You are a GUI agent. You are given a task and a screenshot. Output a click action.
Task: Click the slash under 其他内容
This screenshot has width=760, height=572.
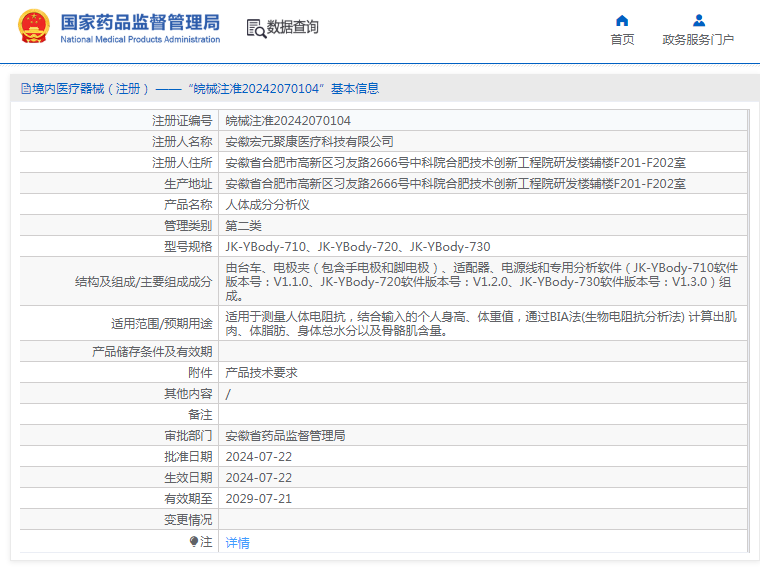click(228, 394)
